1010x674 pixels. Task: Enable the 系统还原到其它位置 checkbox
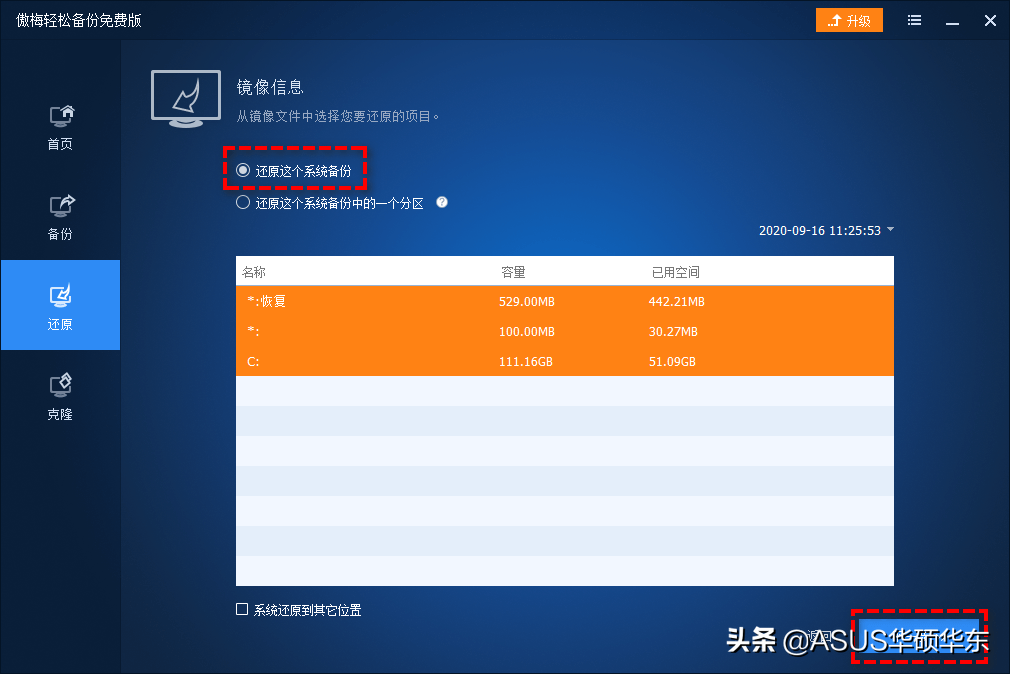[243, 607]
